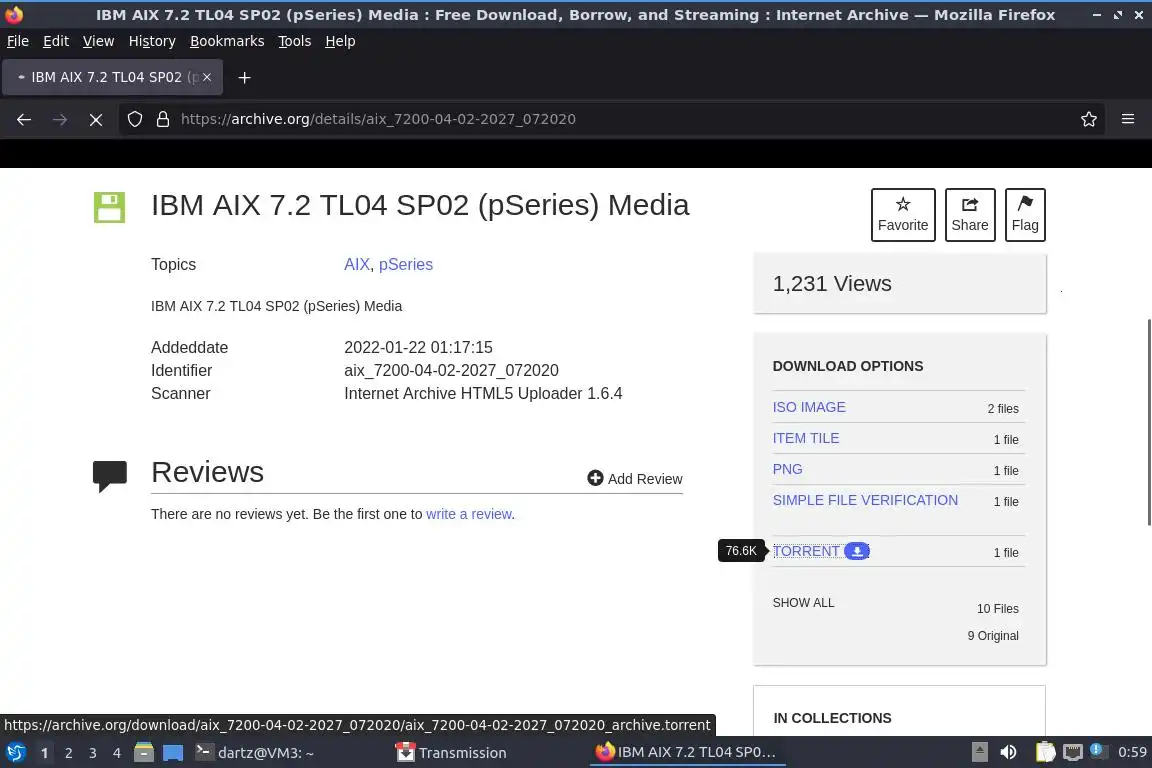Open the Bookmarks menu

227,41
